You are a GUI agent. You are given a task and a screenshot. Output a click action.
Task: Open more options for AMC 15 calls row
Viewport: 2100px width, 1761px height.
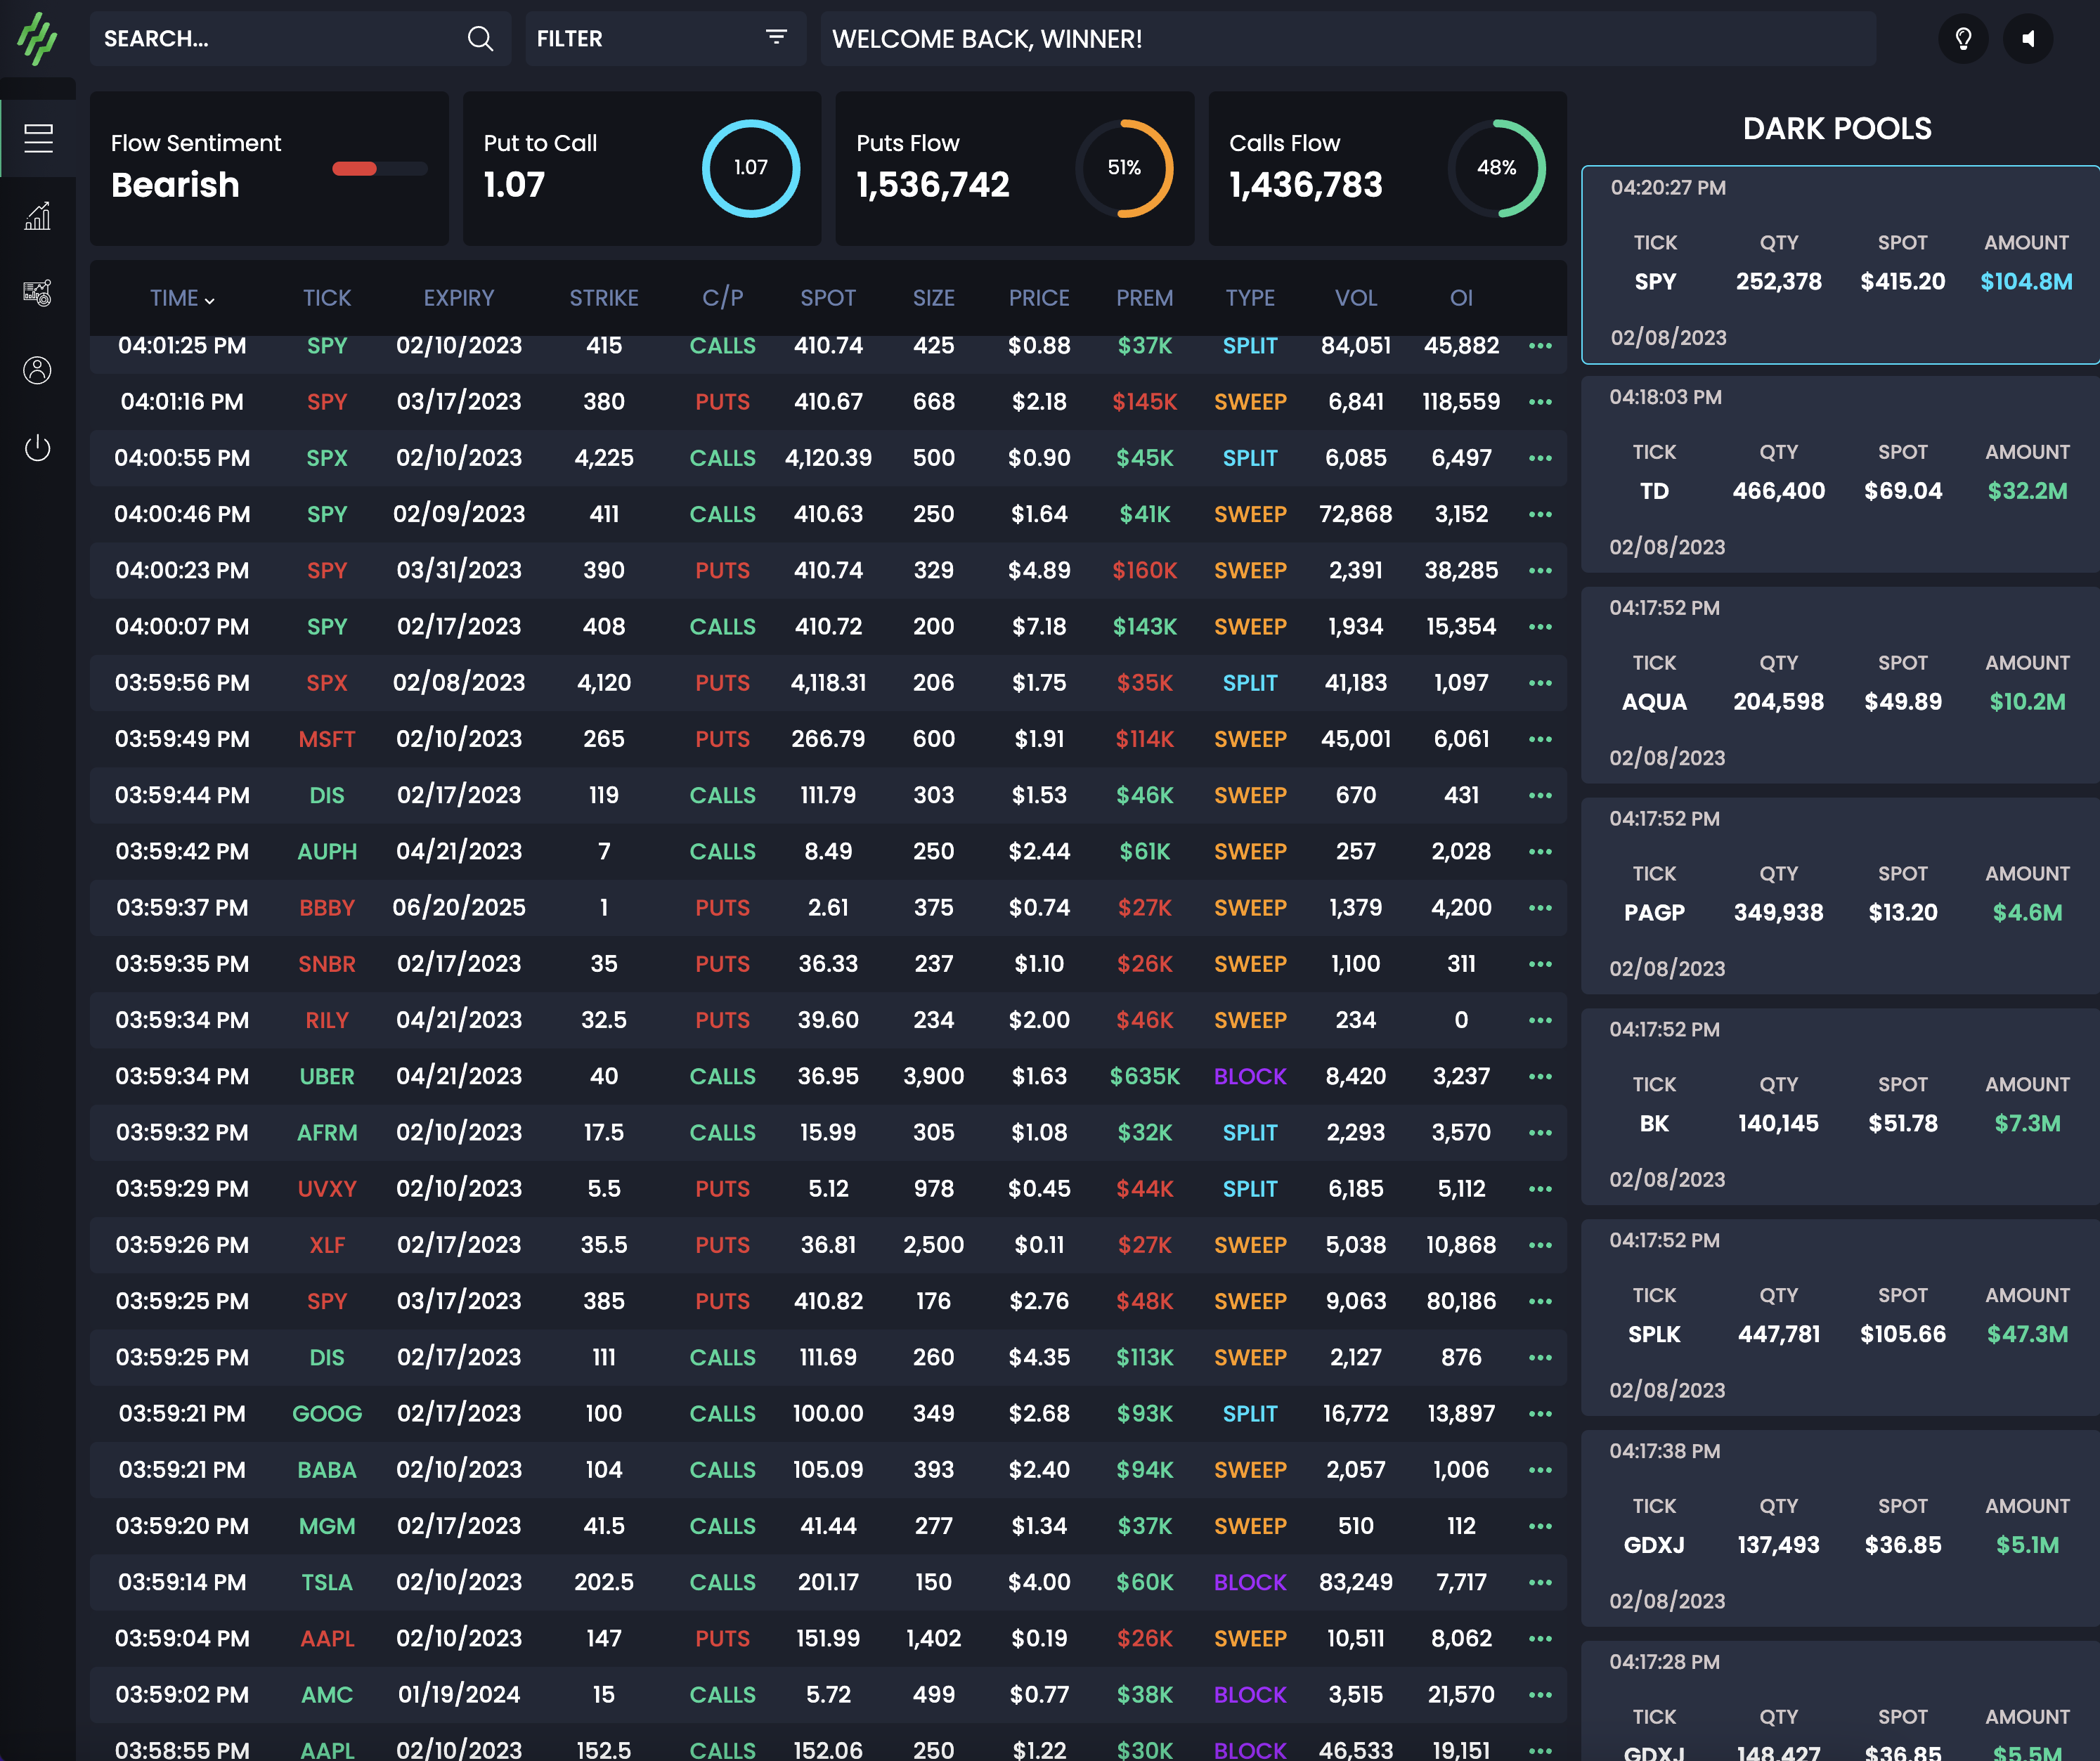coord(1540,1695)
